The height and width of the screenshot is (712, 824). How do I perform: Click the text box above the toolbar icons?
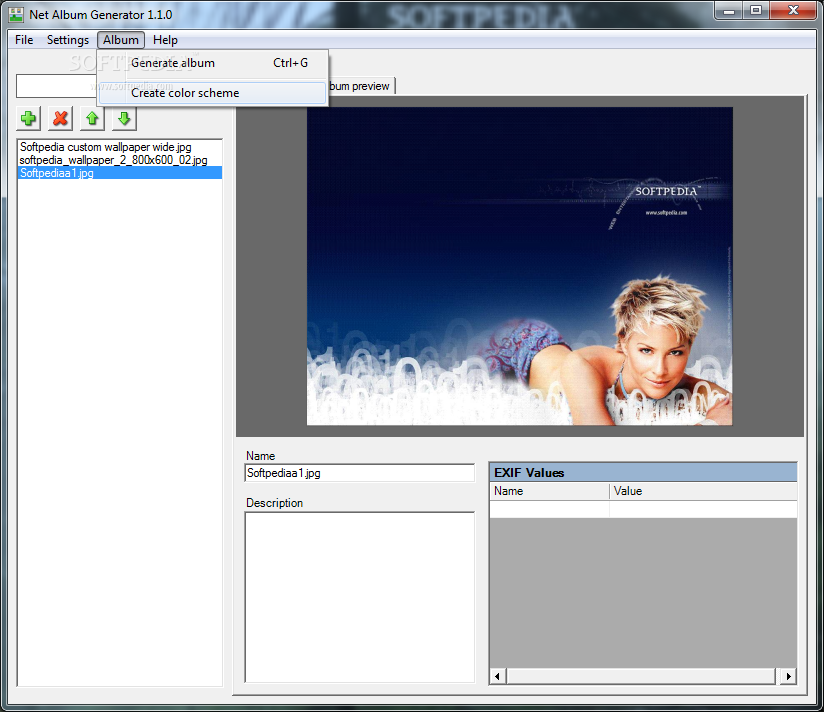pos(57,86)
